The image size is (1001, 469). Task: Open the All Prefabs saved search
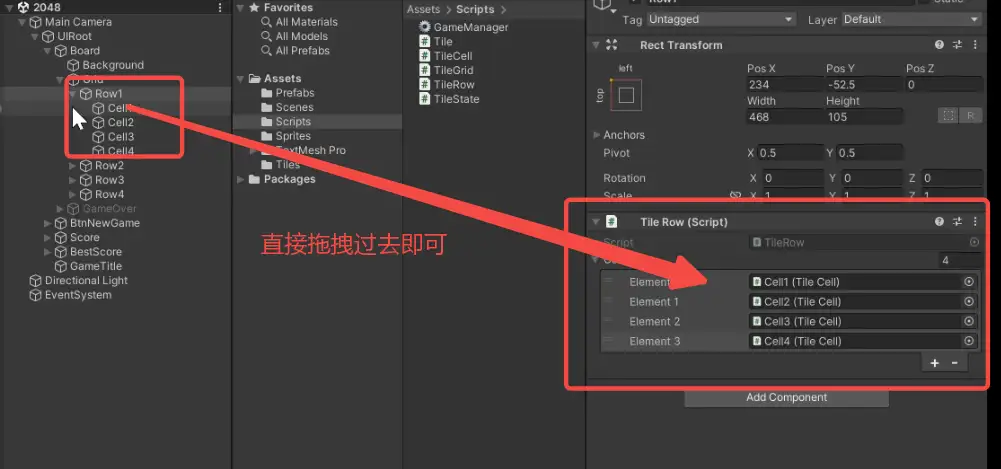coord(303,50)
